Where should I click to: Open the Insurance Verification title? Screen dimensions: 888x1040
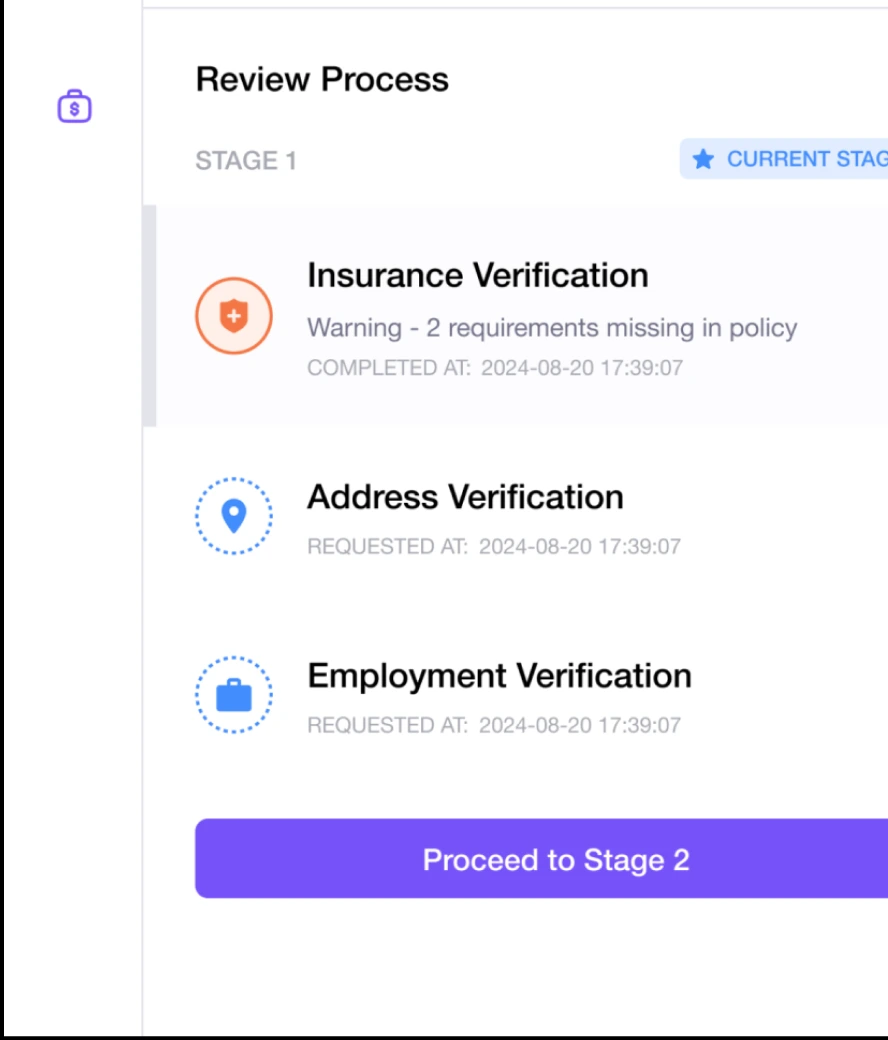point(477,275)
